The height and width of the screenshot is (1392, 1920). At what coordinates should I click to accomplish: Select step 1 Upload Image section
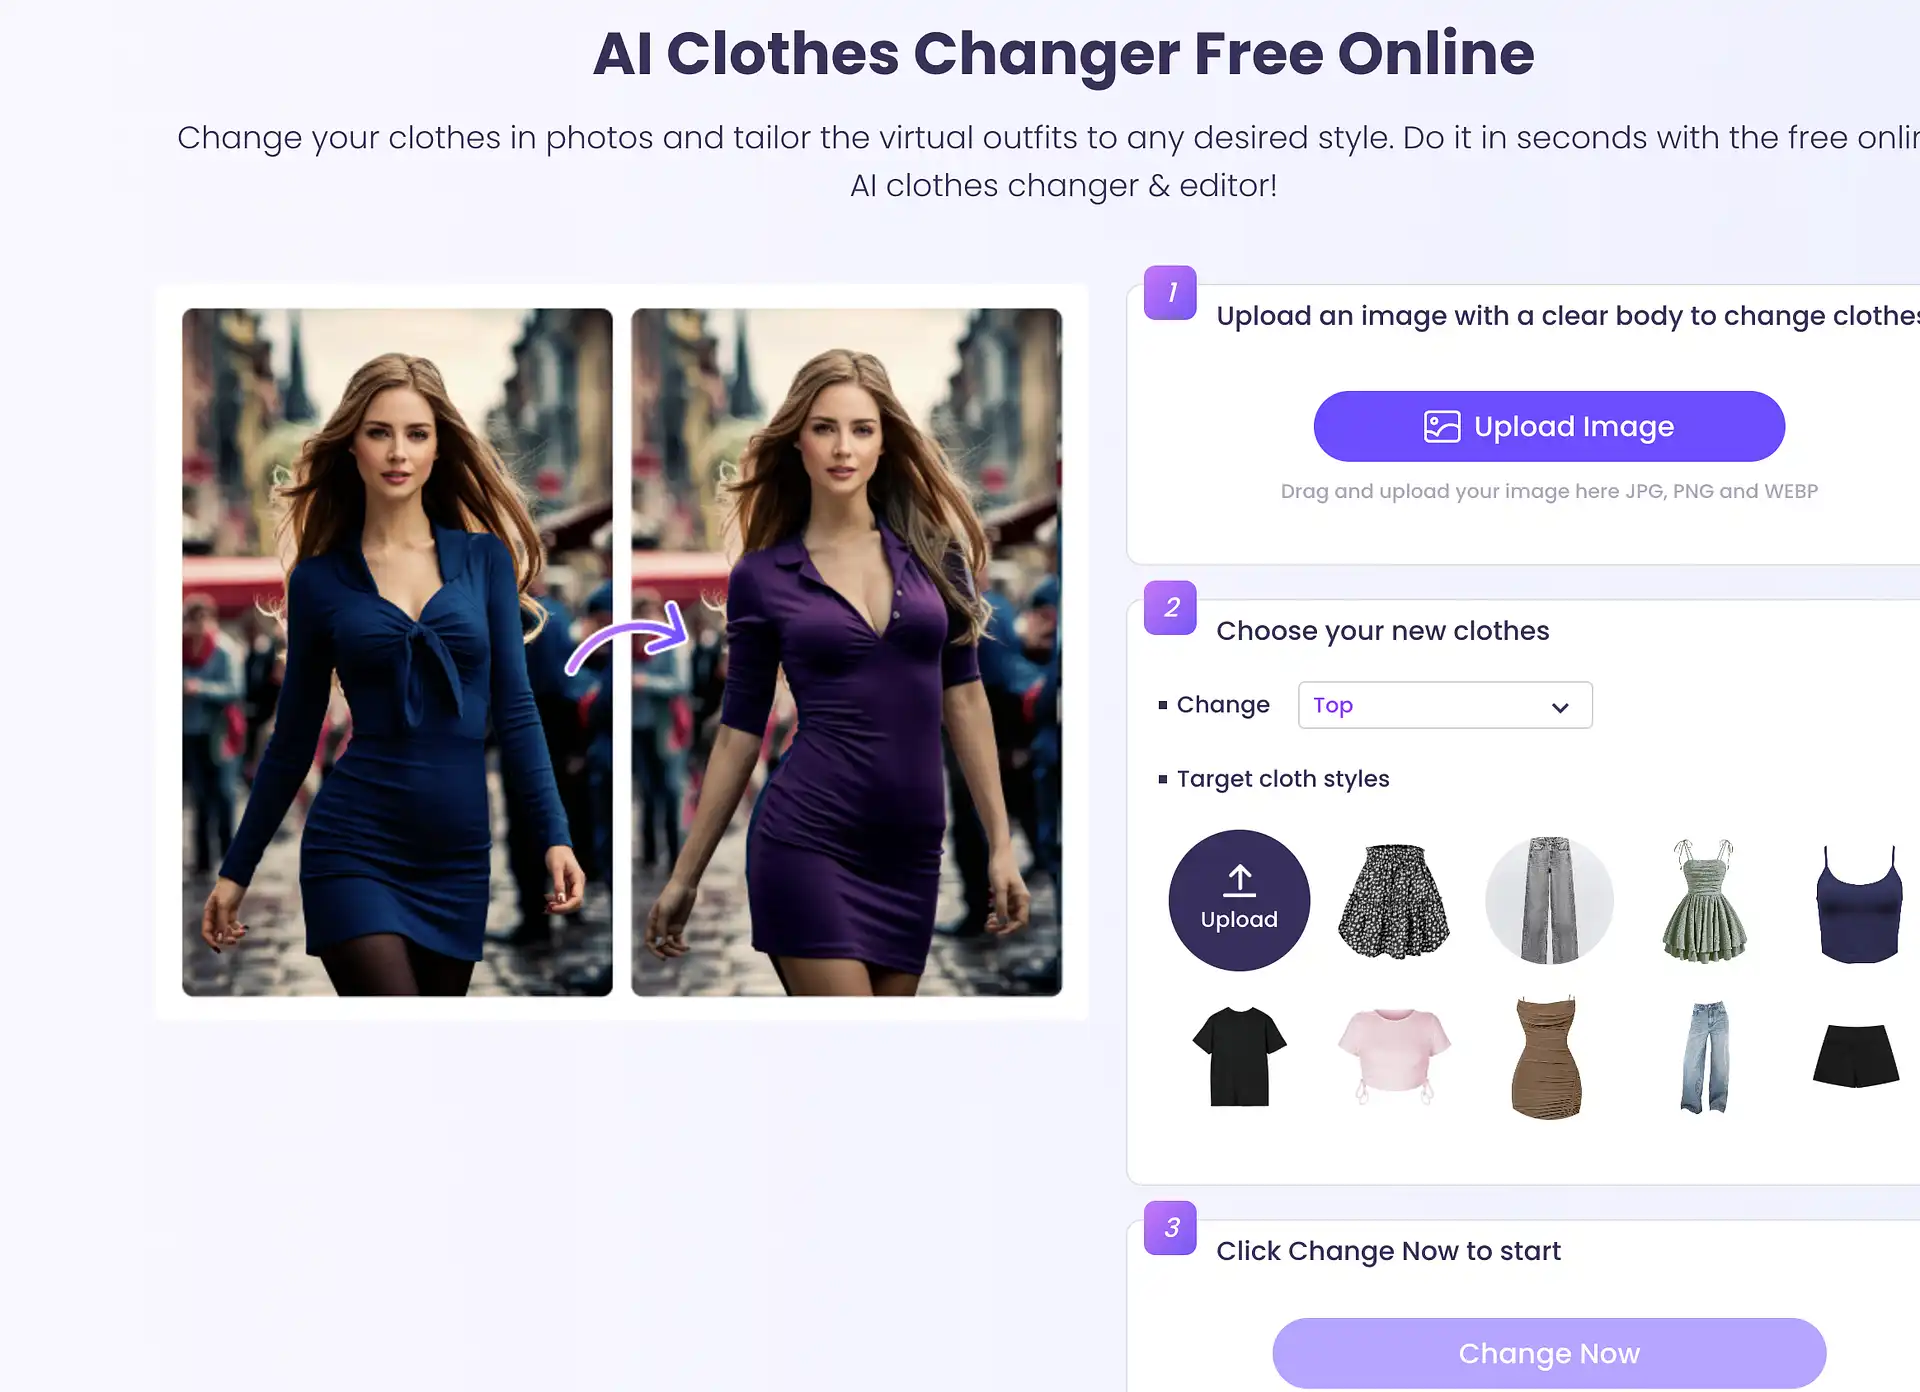click(x=1549, y=428)
